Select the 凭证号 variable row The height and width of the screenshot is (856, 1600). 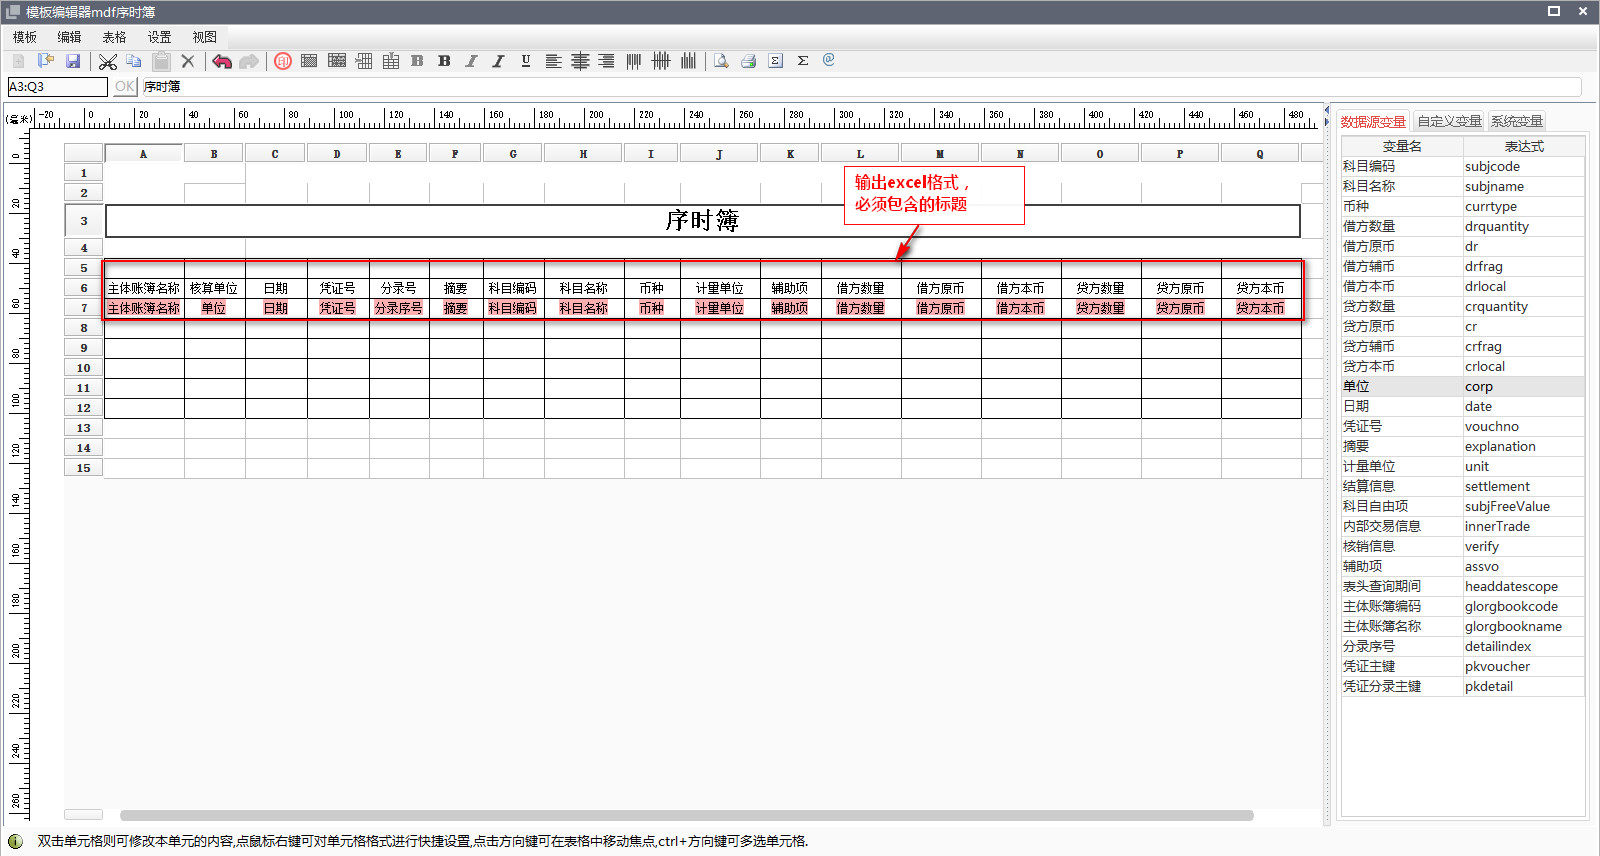pyautogui.click(x=1462, y=426)
